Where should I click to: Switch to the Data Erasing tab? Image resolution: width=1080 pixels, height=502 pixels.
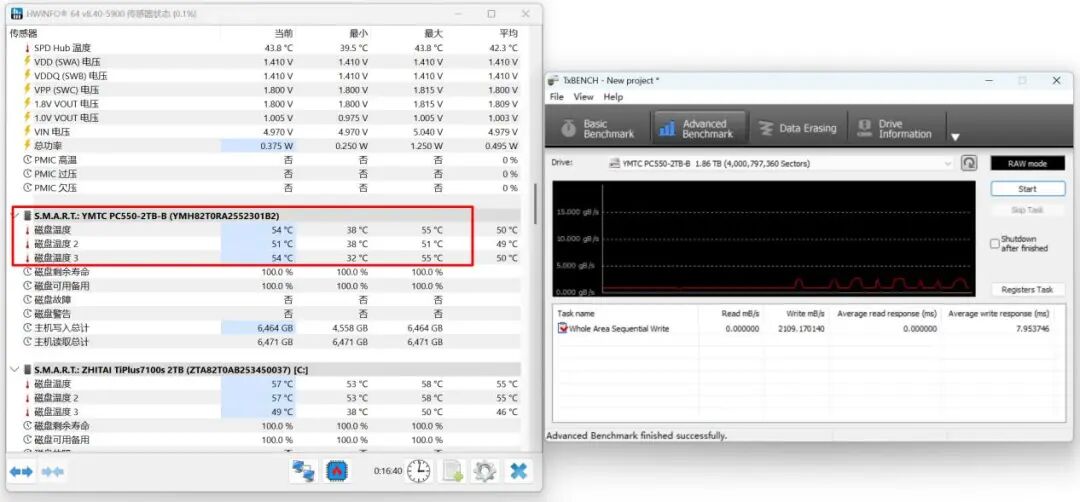pos(797,129)
